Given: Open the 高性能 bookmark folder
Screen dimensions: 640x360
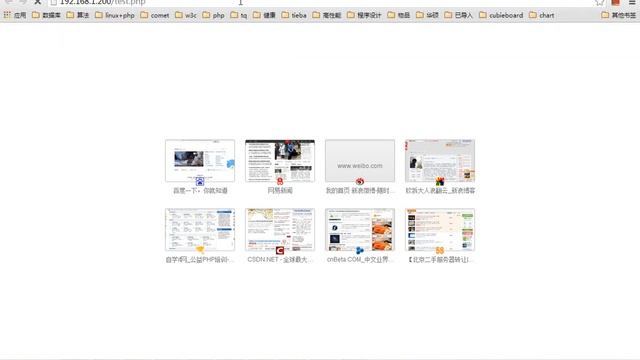Looking at the screenshot, I should (327, 15).
